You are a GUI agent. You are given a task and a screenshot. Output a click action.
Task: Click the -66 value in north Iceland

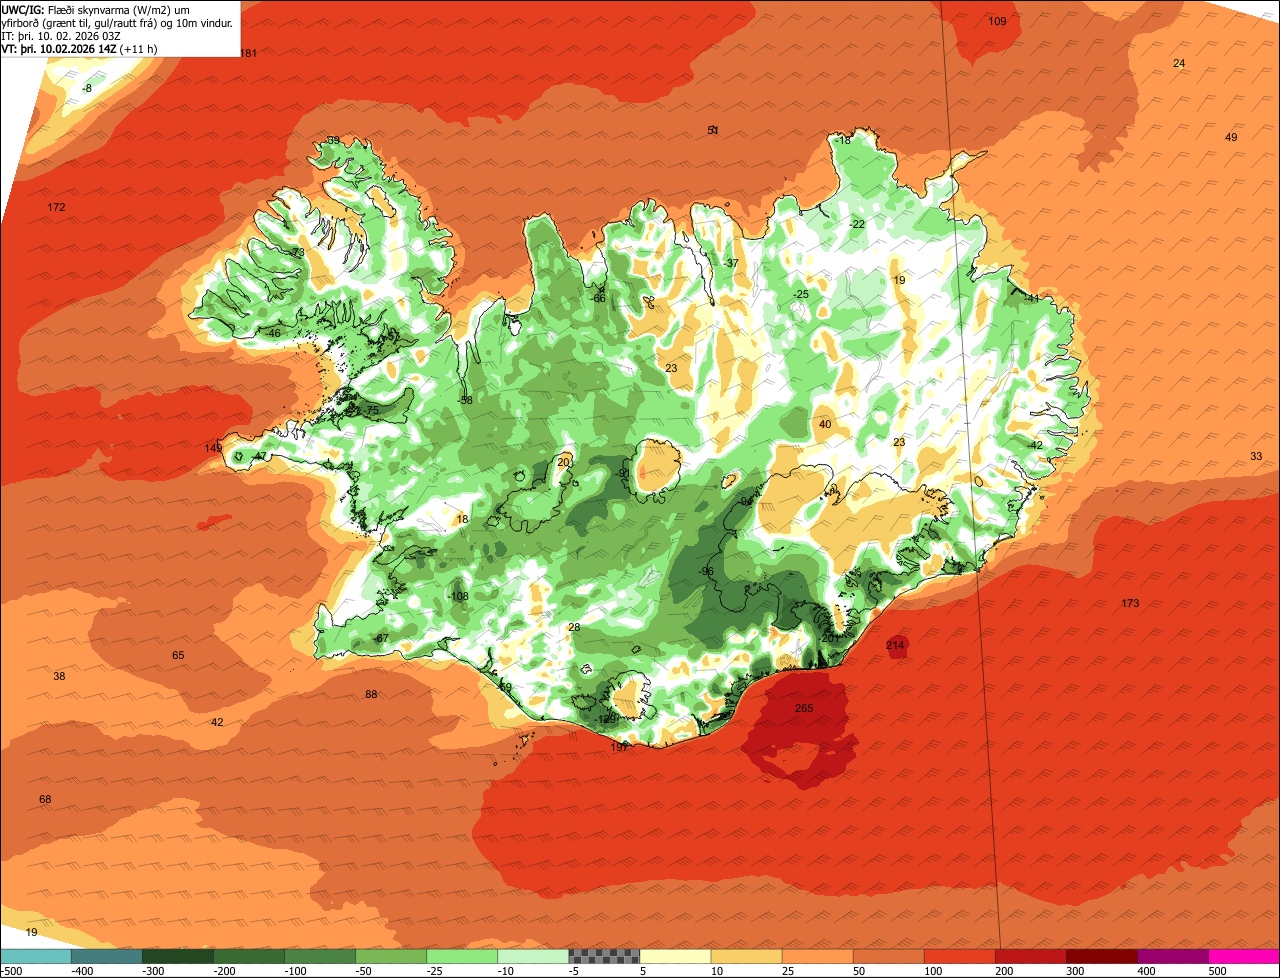[598, 298]
